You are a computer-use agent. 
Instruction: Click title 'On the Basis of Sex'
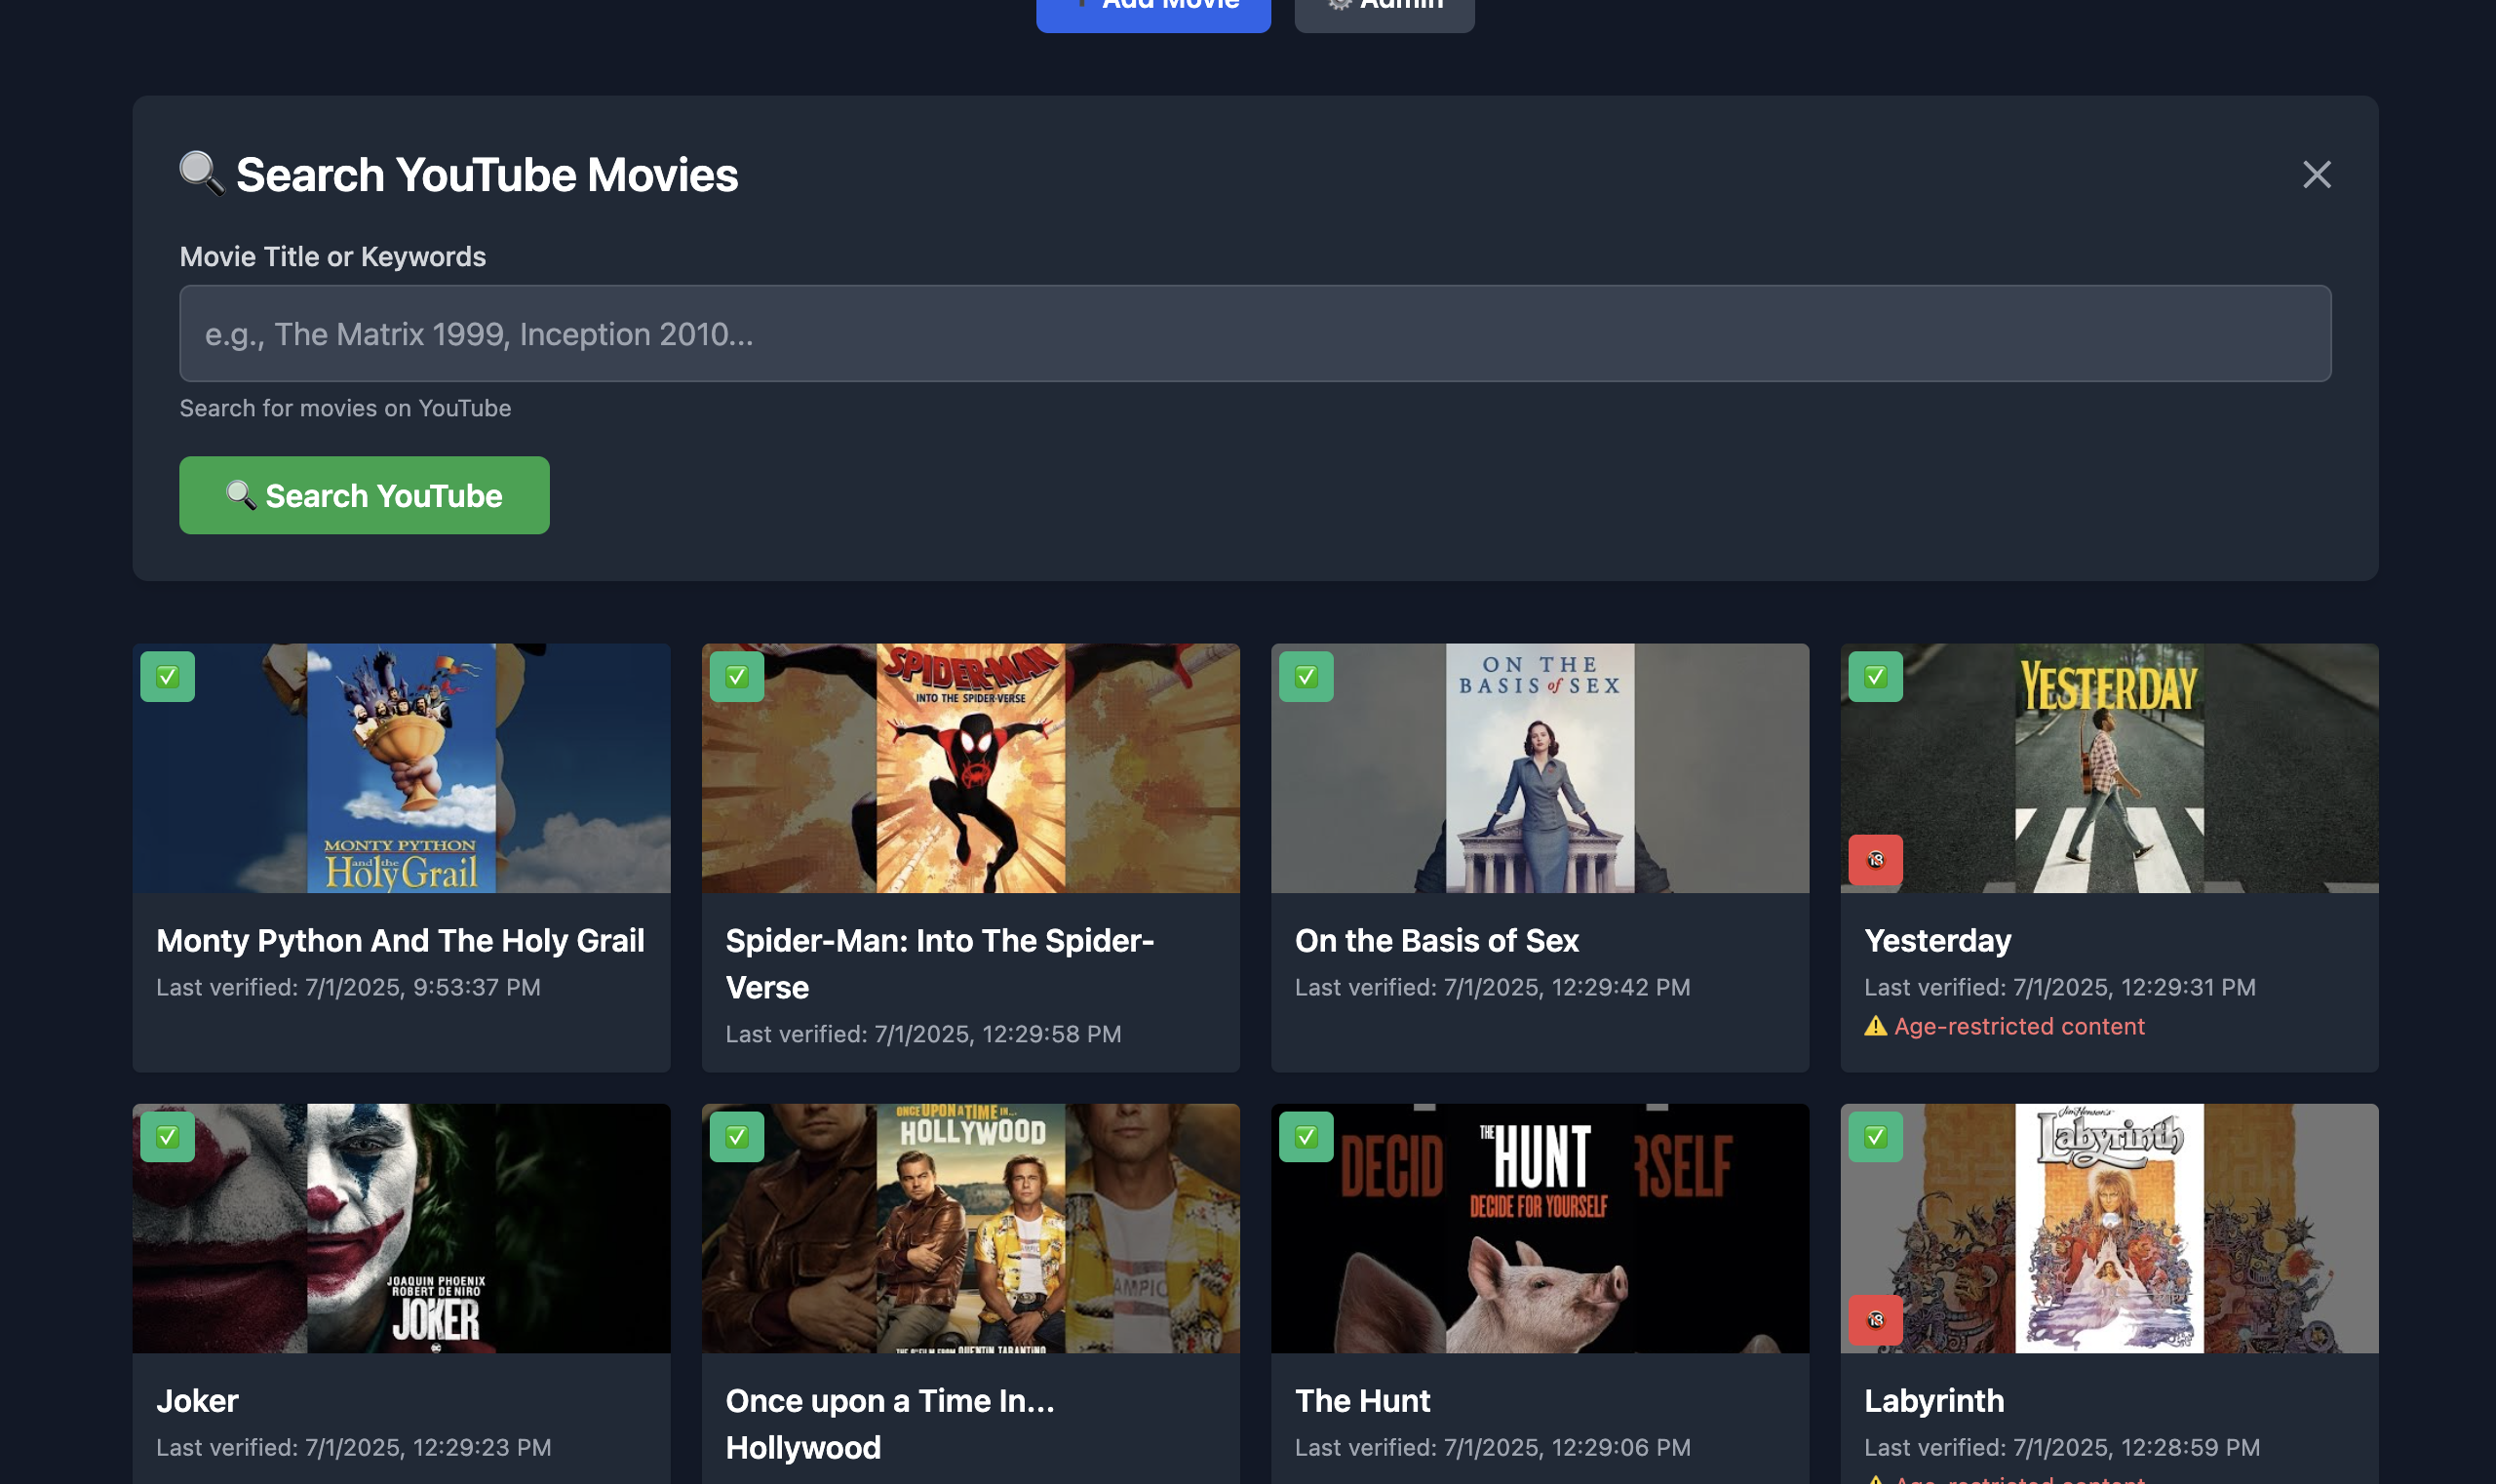[x=1436, y=941]
